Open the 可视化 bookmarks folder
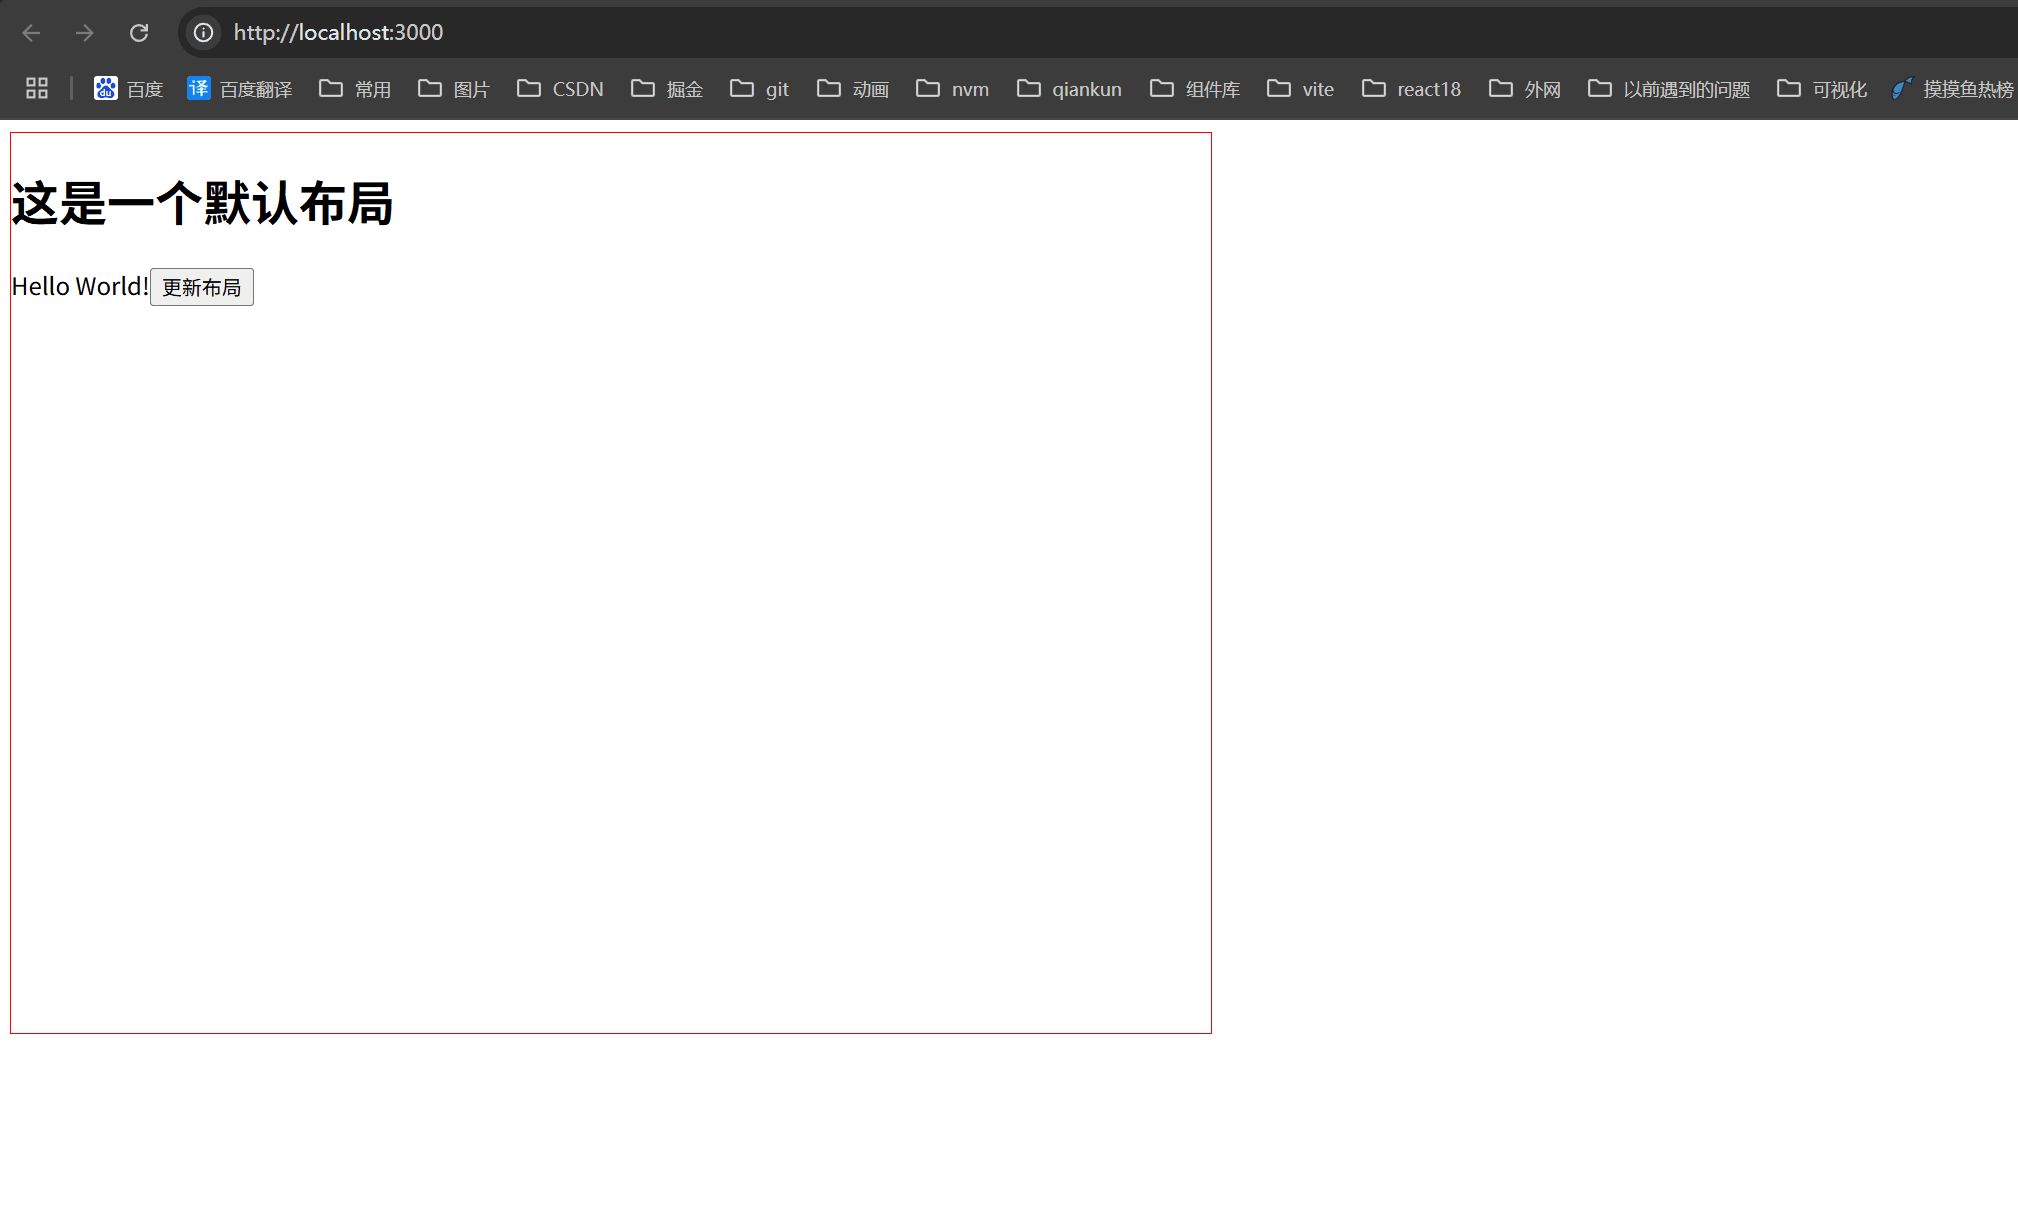2018x1223 pixels. 1821,88
